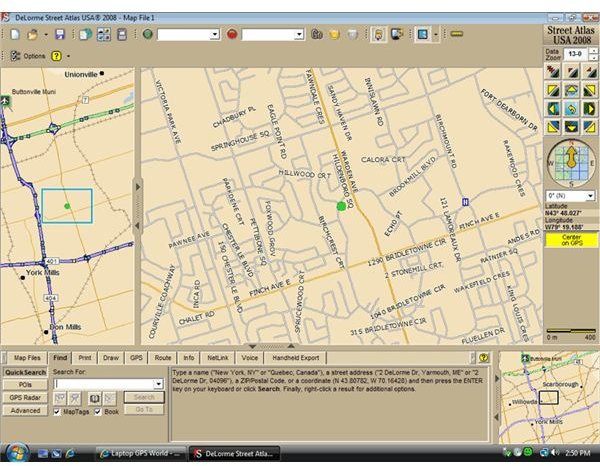Screen dimensions: 600x466
Task: Click the monitor display toolbar icon
Action: [x=397, y=34]
